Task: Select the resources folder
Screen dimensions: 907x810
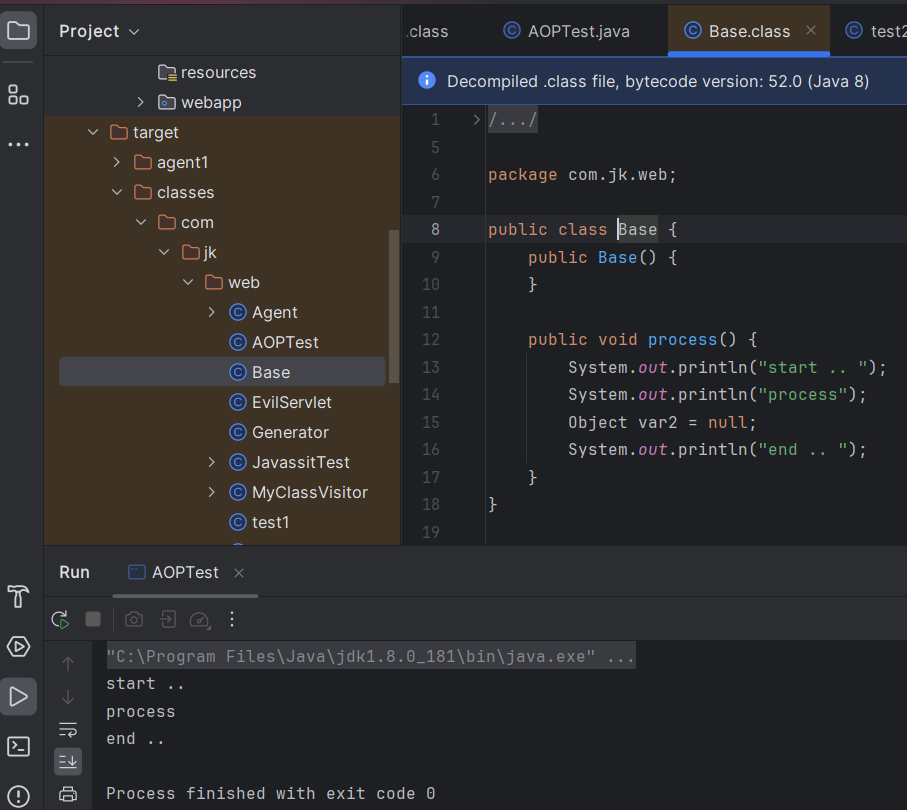Action: point(207,72)
